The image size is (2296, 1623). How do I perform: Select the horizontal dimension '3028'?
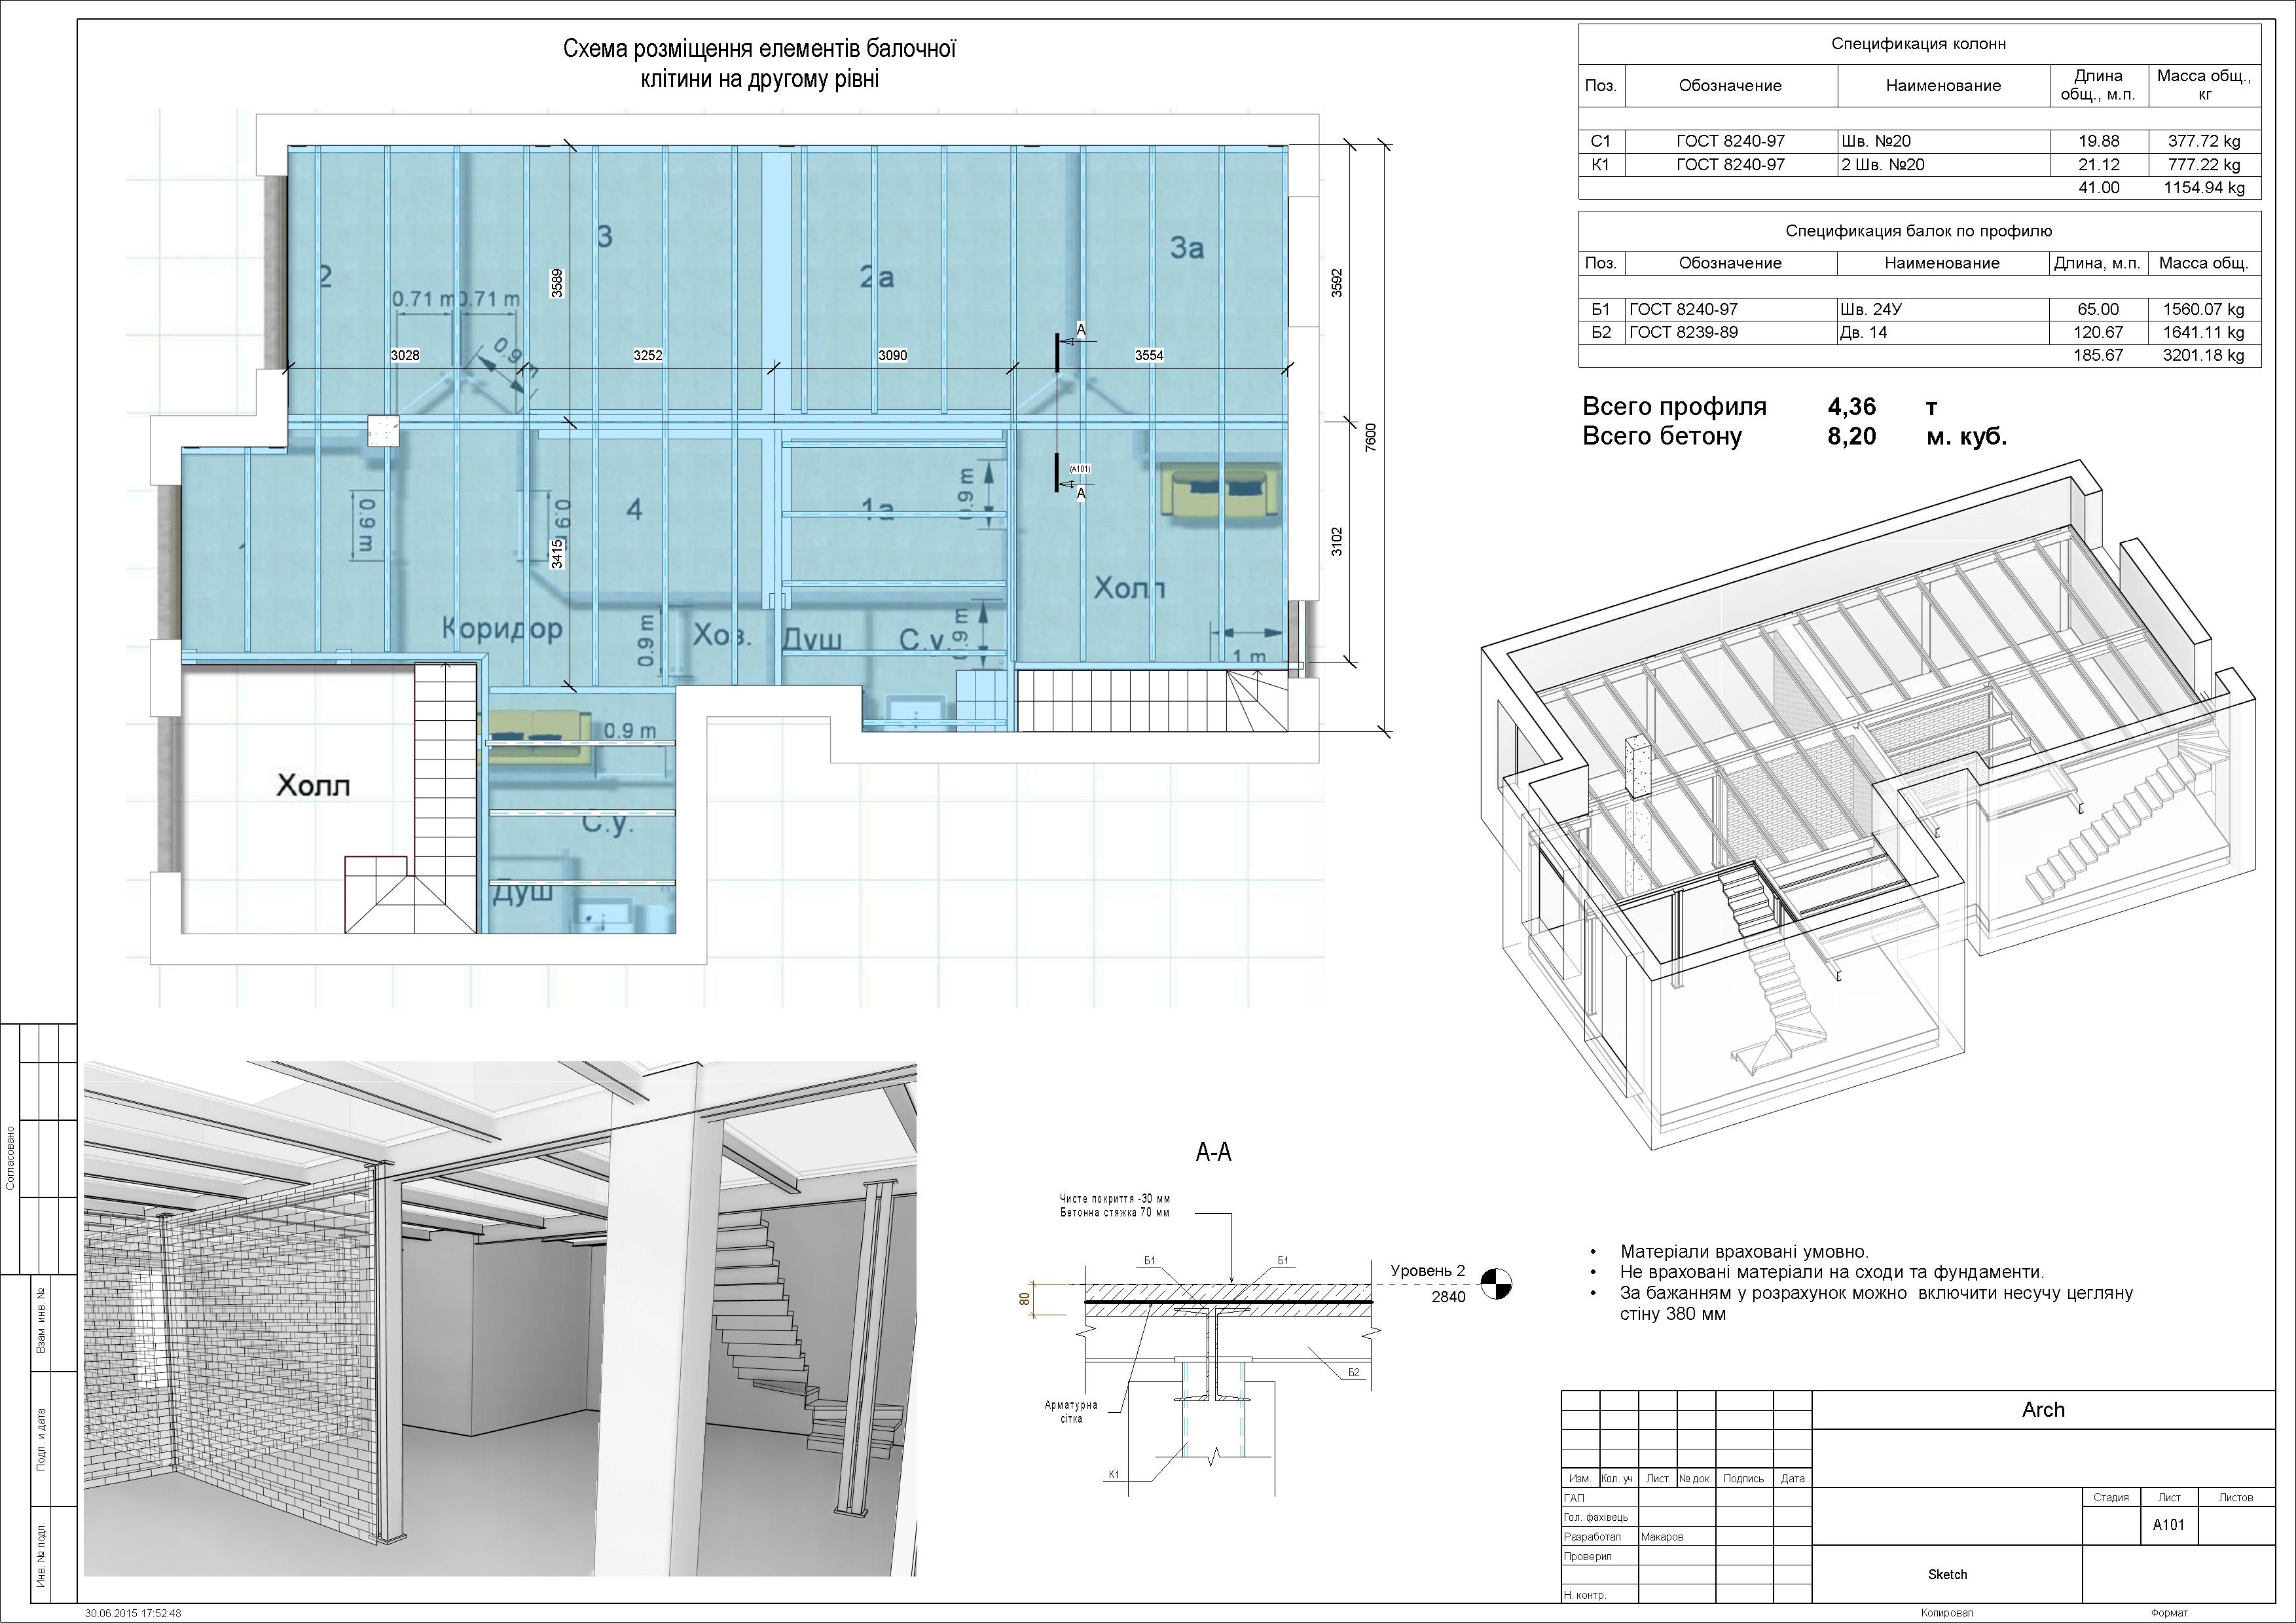405,355
